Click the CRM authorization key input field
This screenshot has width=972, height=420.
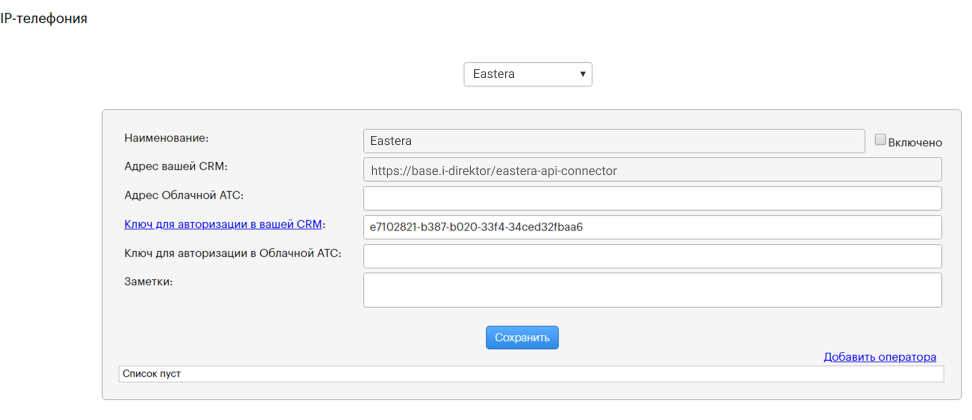(651, 227)
